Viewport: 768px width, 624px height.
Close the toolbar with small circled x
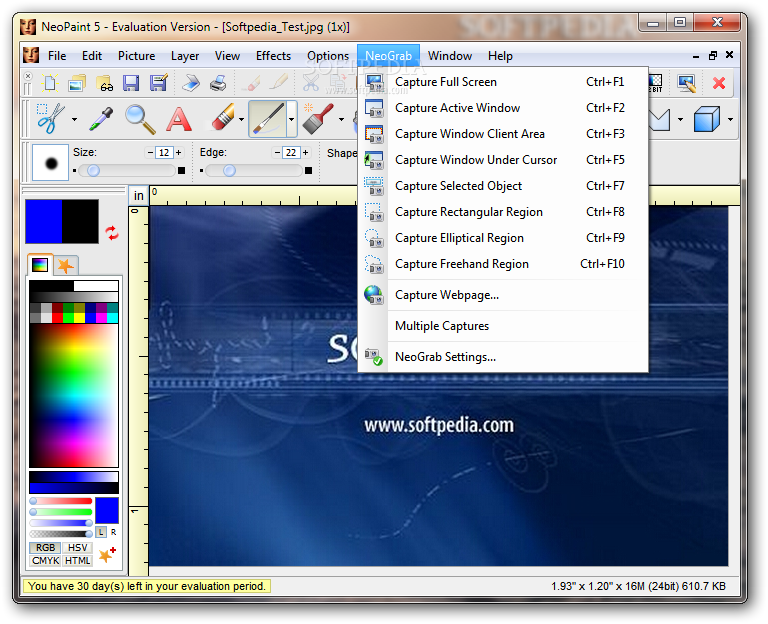tap(28, 76)
